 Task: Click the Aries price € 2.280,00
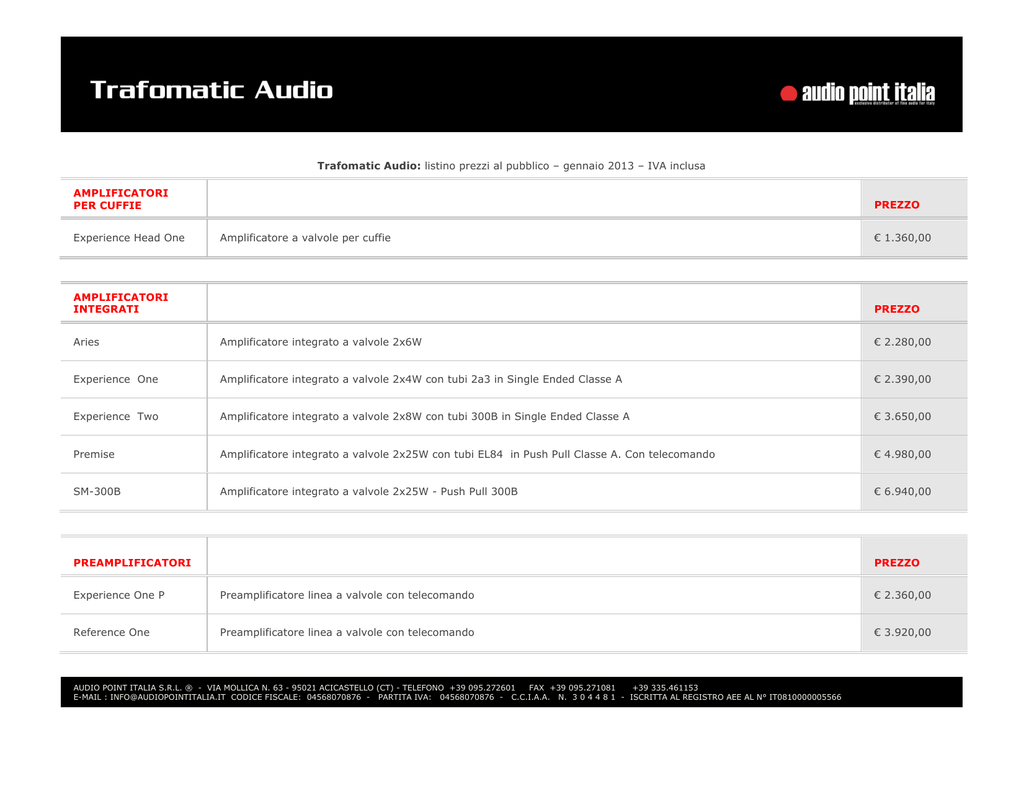[903, 342]
